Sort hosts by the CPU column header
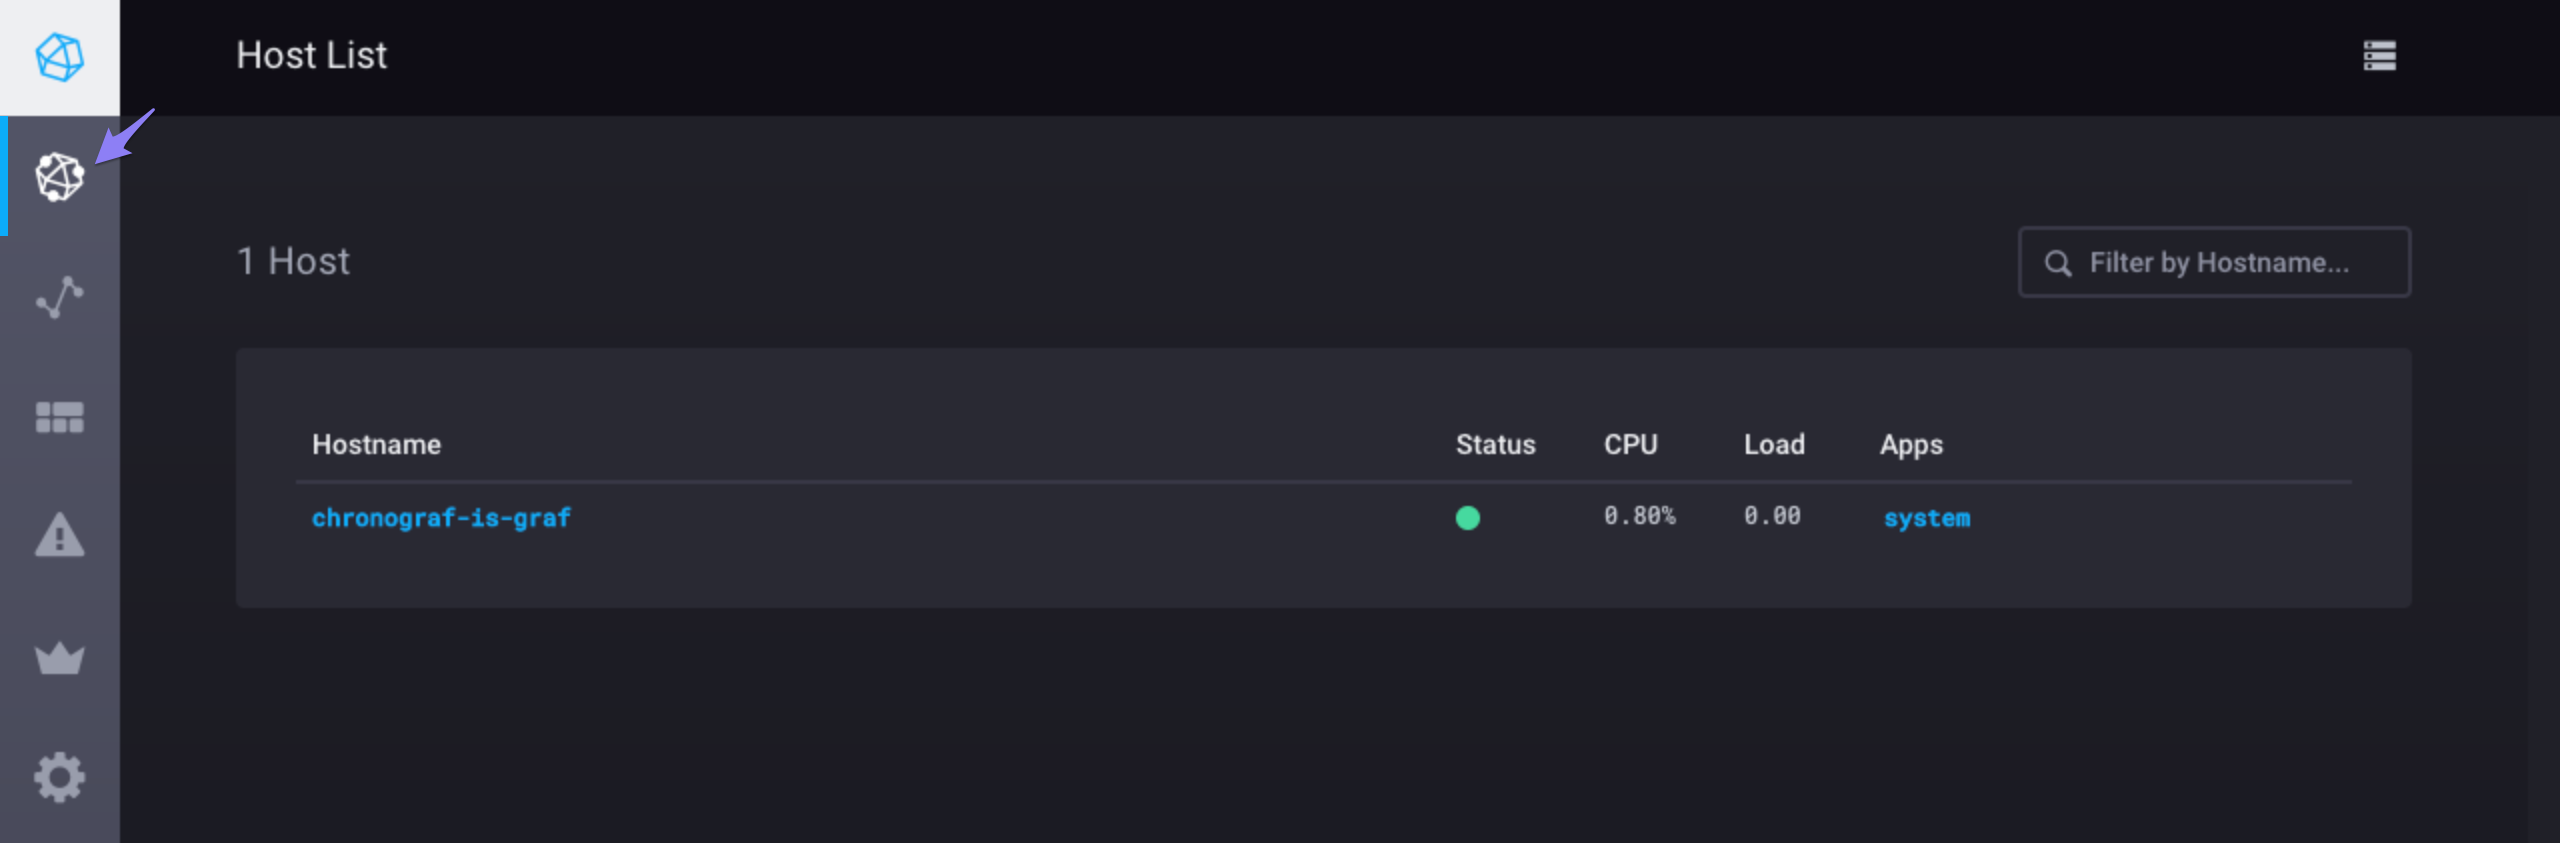Image resolution: width=2560 pixels, height=843 pixels. point(1630,445)
